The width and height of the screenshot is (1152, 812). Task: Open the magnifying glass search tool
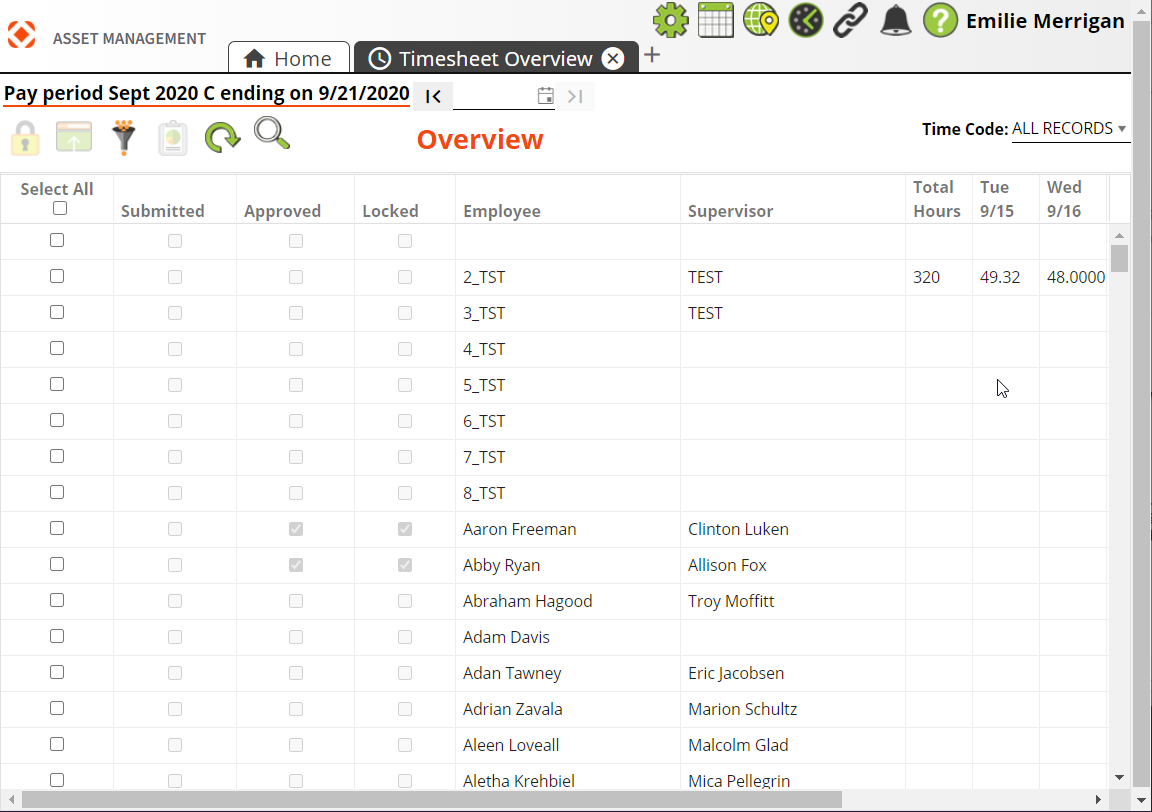click(271, 133)
